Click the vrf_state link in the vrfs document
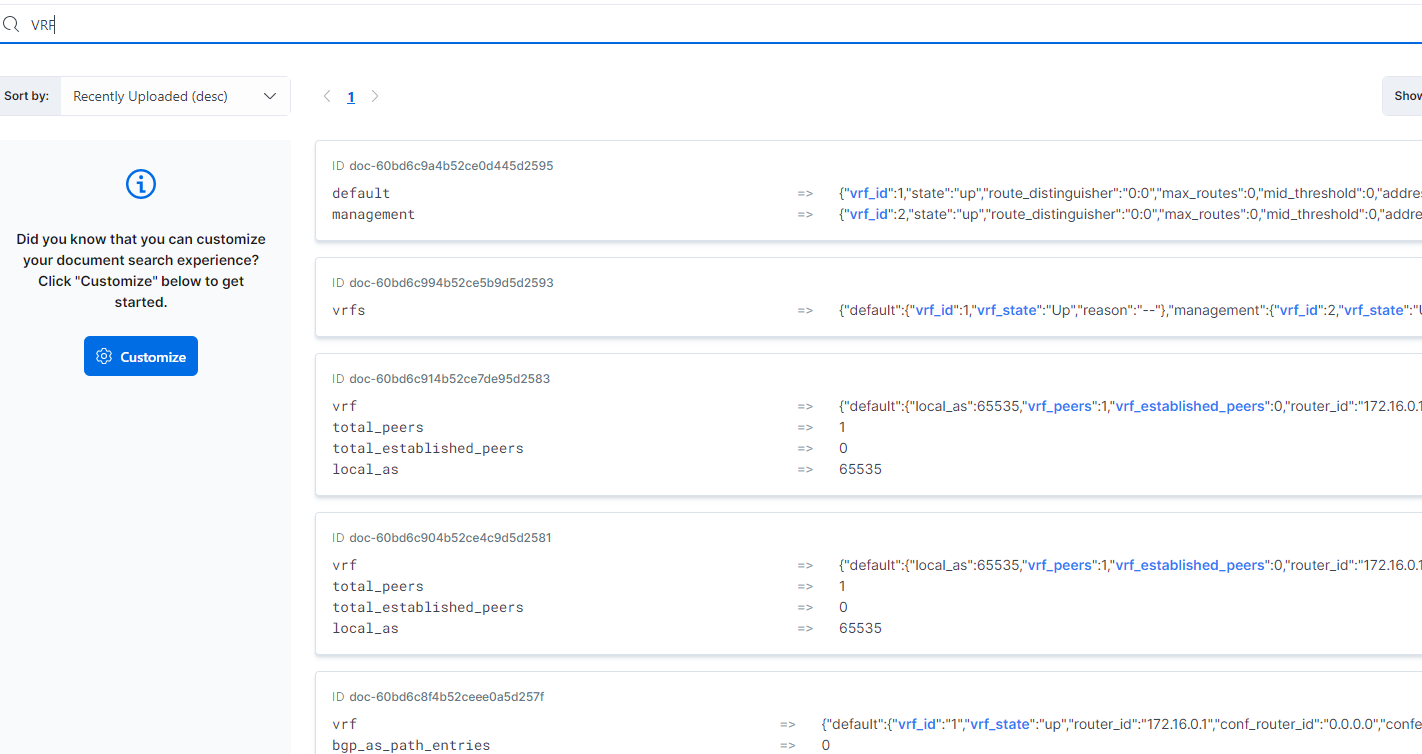 pos(1007,310)
